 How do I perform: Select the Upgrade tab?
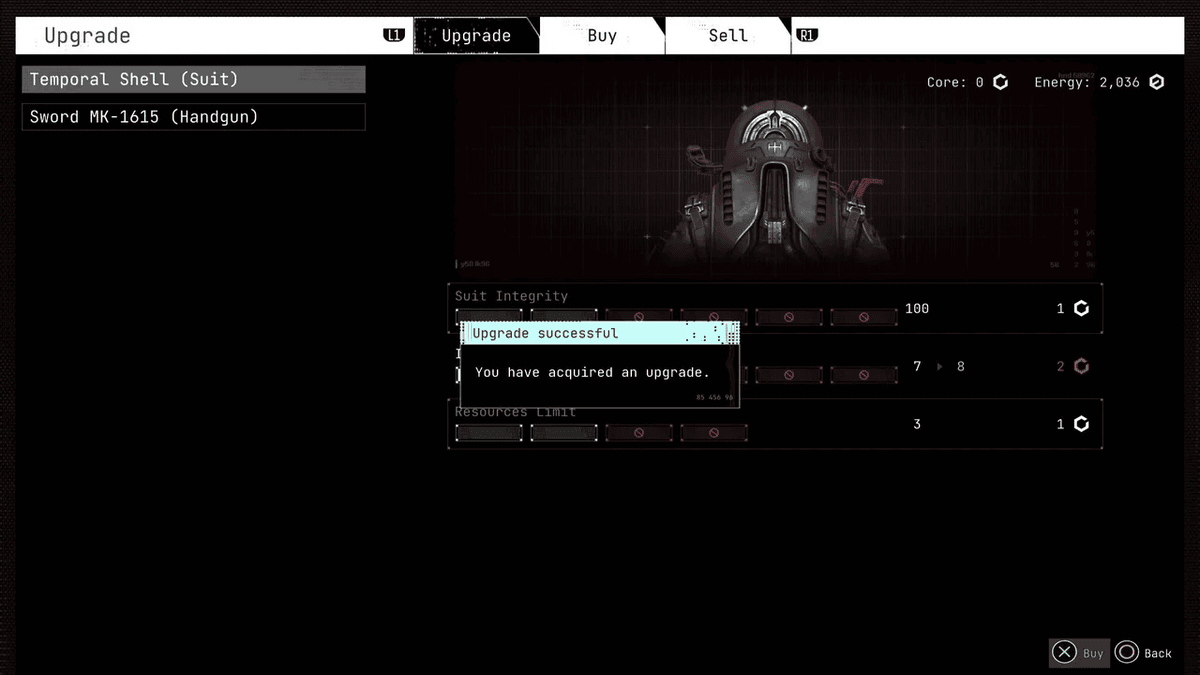[476, 36]
